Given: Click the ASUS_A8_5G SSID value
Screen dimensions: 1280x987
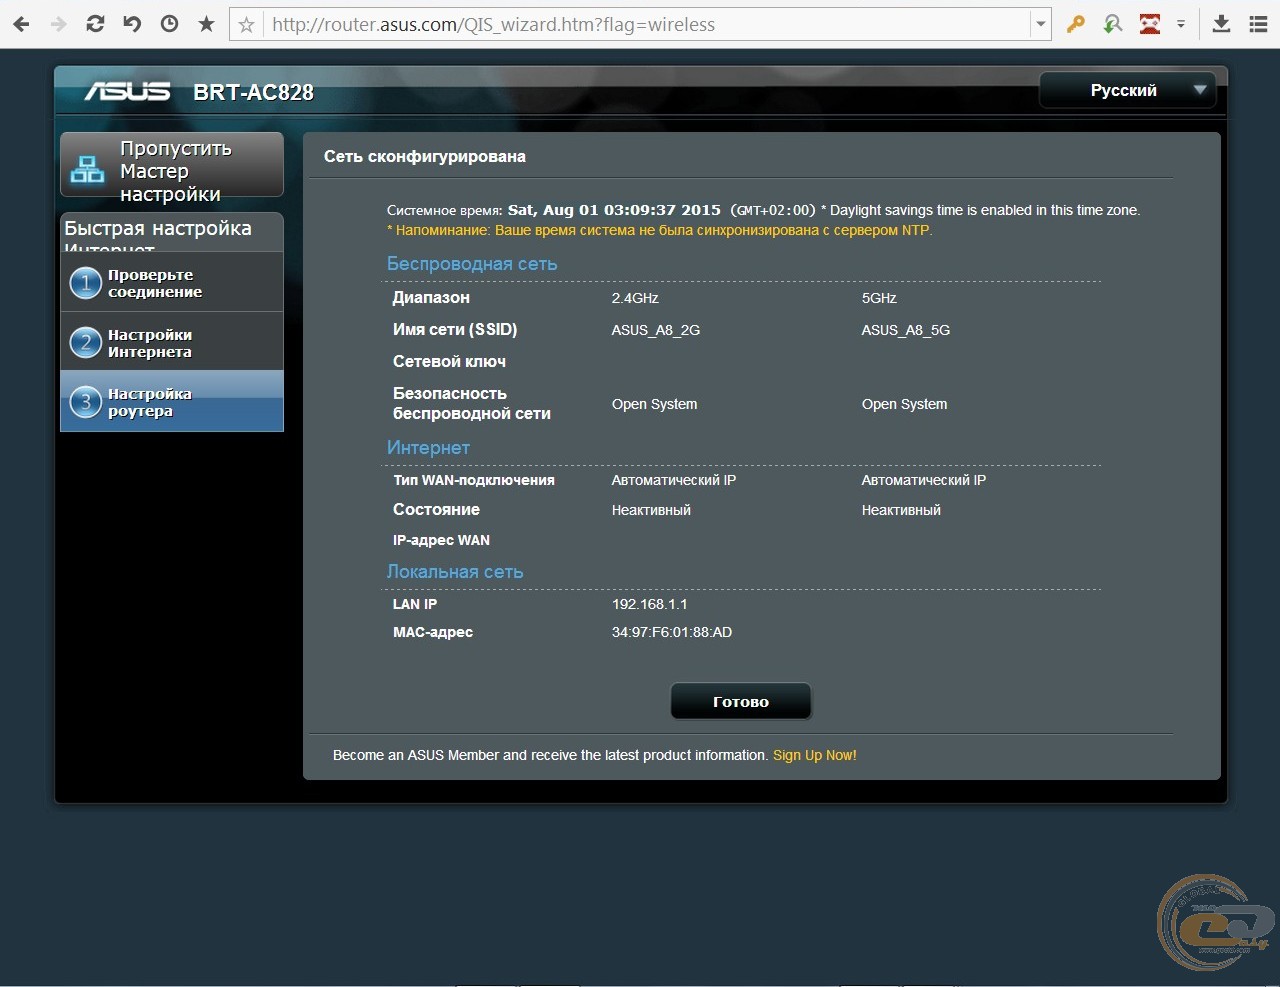Looking at the screenshot, I should pos(906,330).
